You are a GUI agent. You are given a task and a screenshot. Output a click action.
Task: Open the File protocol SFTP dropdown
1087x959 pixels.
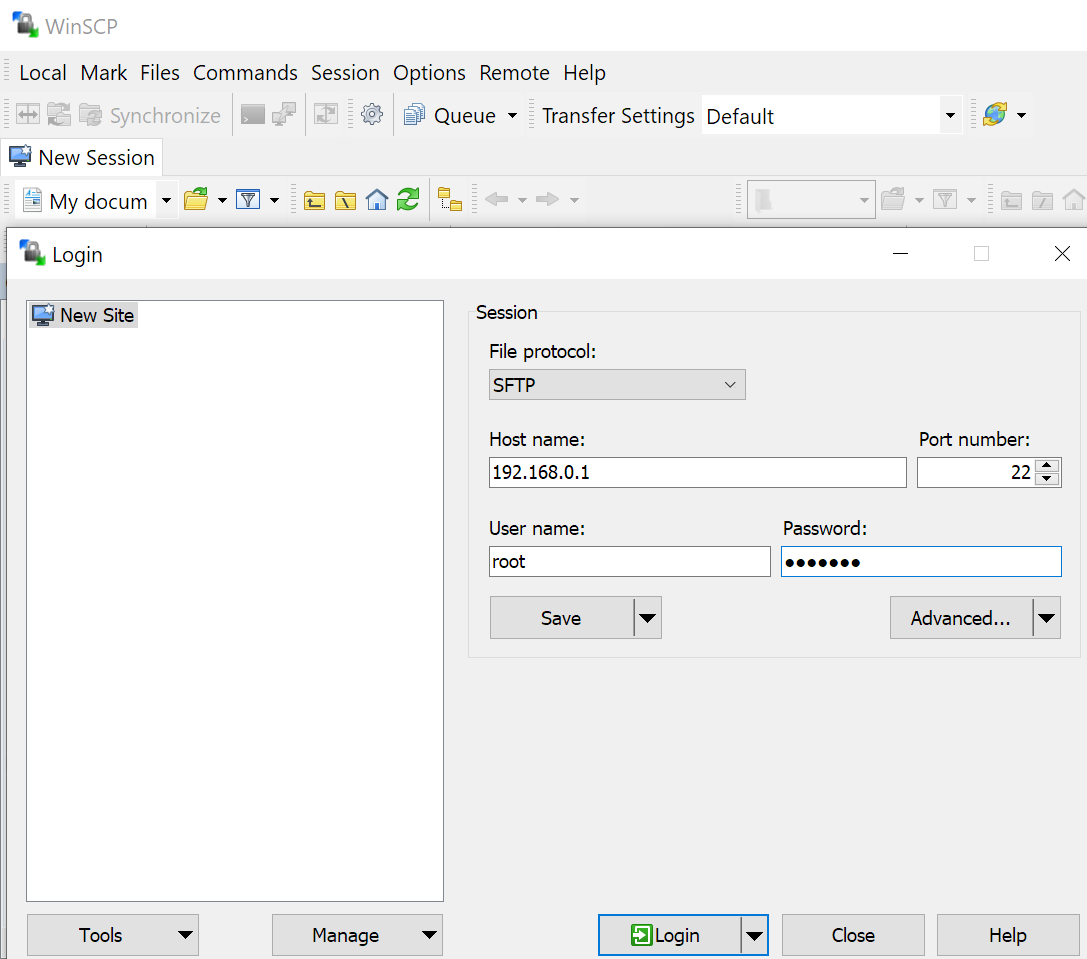click(617, 385)
